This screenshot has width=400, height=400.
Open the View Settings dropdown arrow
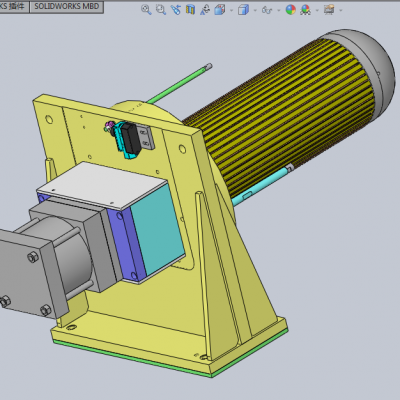click(341, 10)
